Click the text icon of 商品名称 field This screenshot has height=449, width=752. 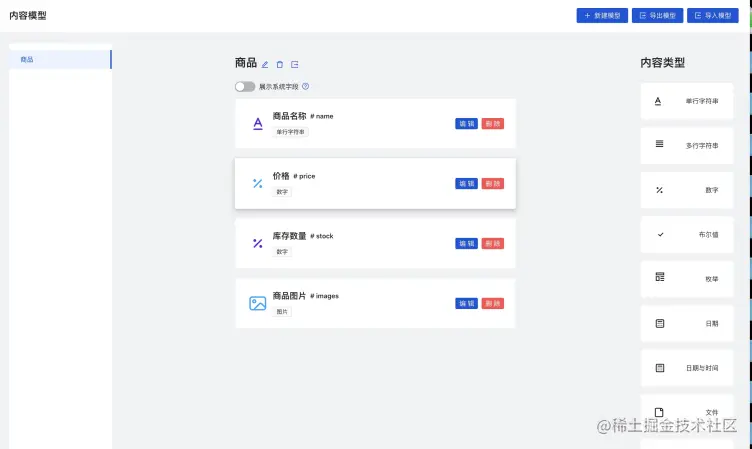coord(258,124)
